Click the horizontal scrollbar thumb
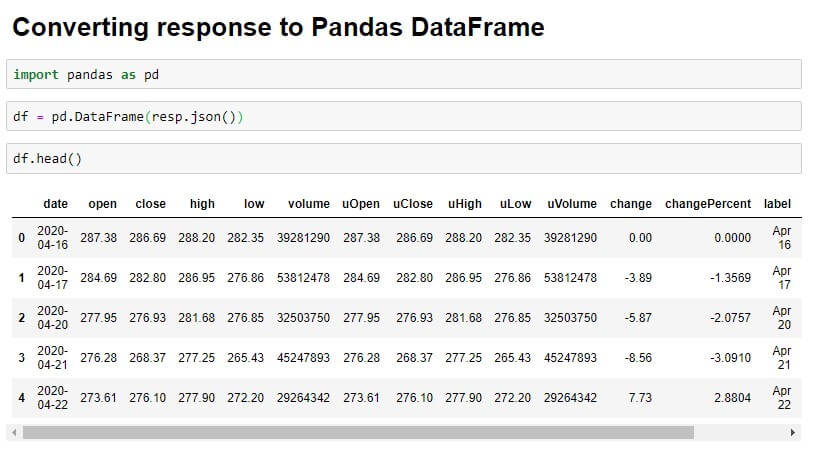Screen dimensions: 813x449 click(358, 432)
